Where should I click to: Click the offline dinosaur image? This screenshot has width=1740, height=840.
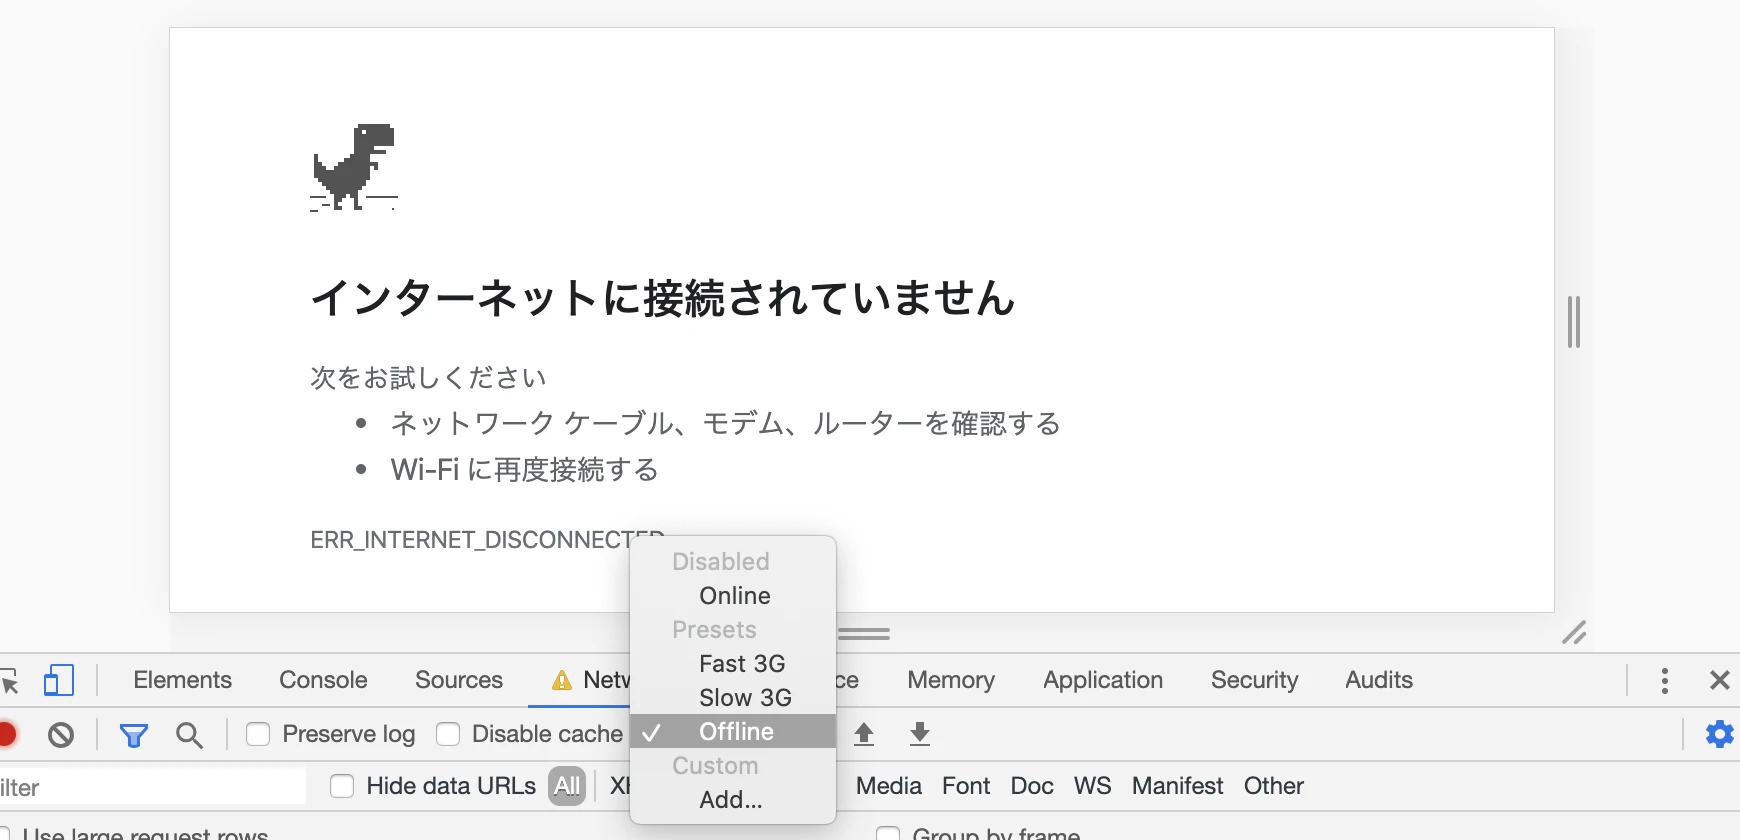(x=354, y=167)
